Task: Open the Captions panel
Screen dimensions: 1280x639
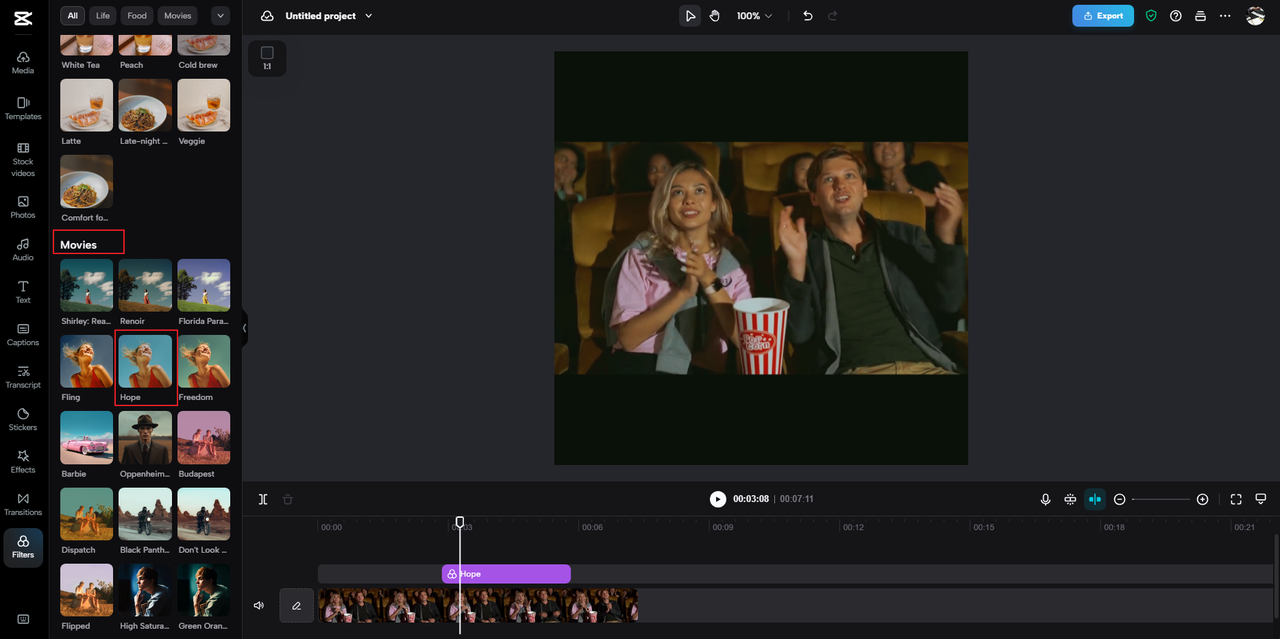Action: (x=23, y=334)
